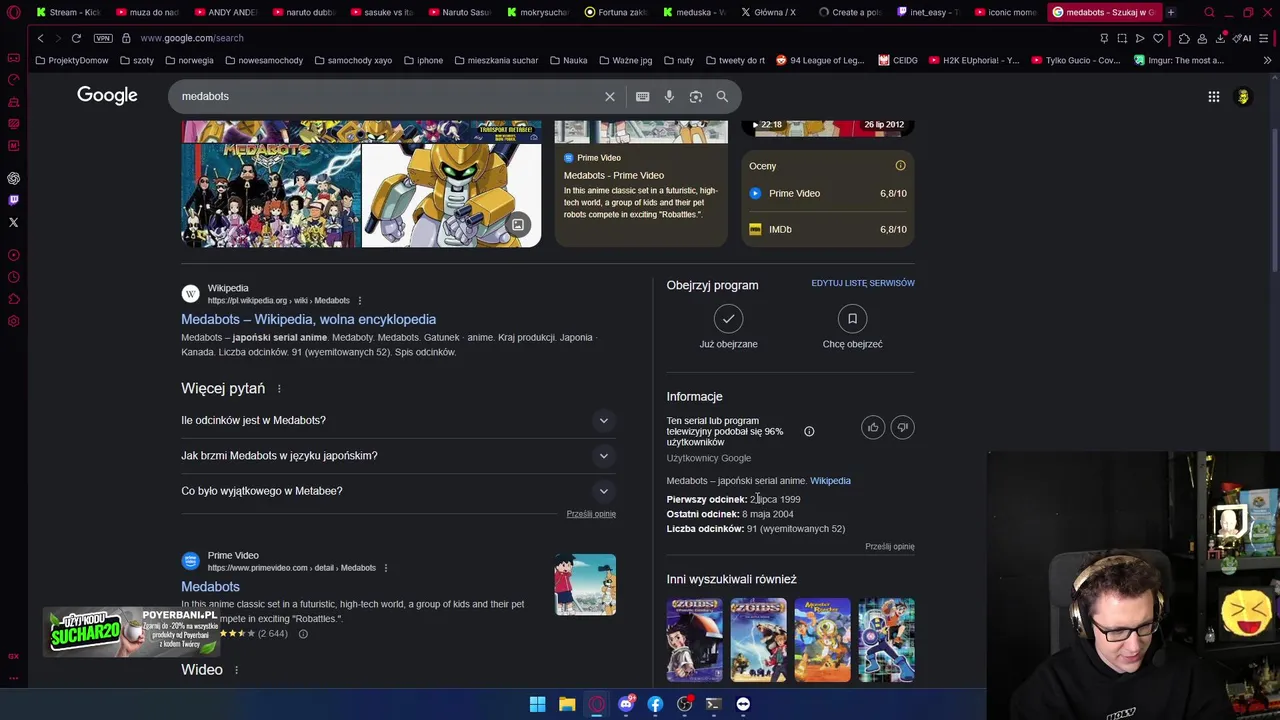Open the on-screen keyboard in Google search

pyautogui.click(x=642, y=96)
